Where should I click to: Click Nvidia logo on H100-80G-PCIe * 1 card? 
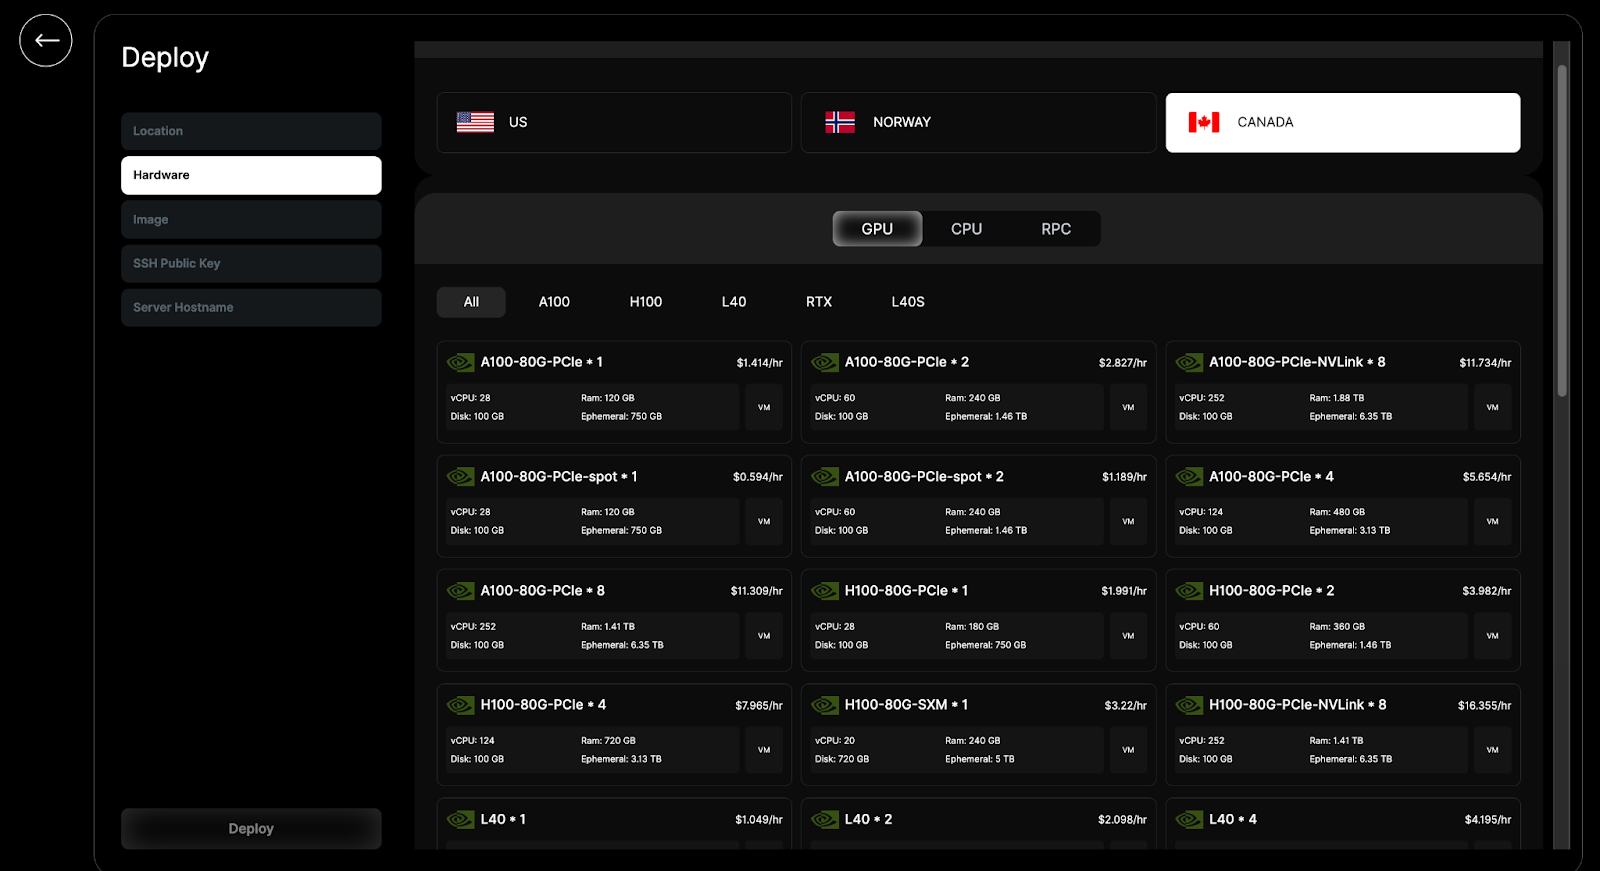825,591
